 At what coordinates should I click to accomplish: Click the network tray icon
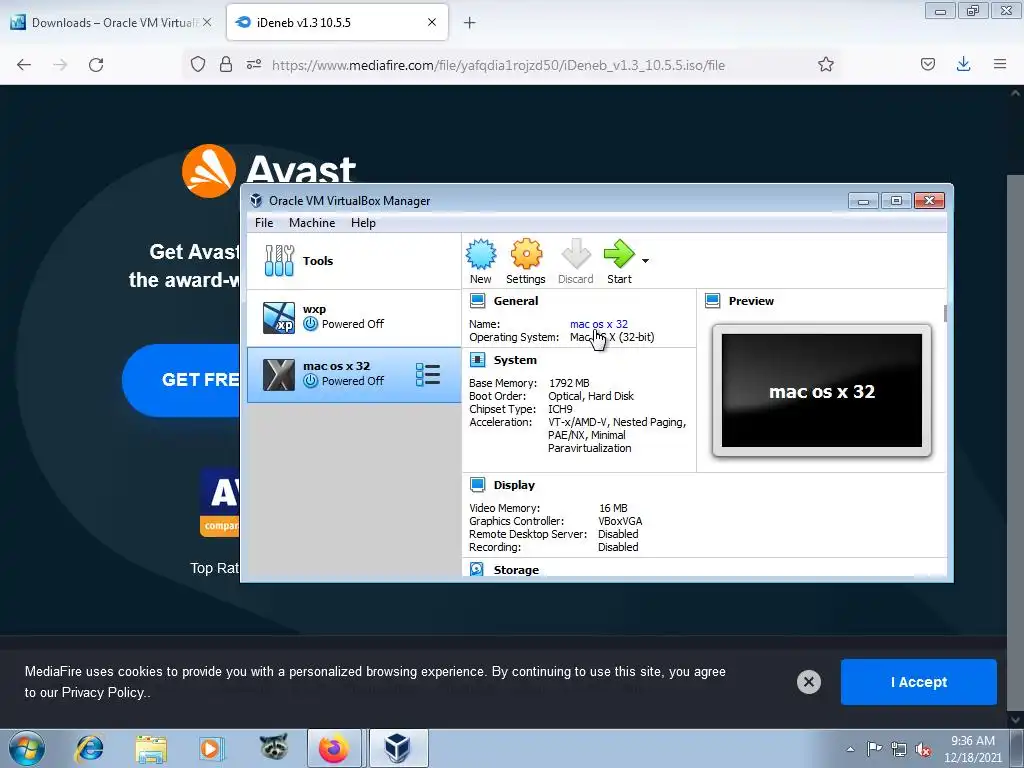(x=899, y=749)
